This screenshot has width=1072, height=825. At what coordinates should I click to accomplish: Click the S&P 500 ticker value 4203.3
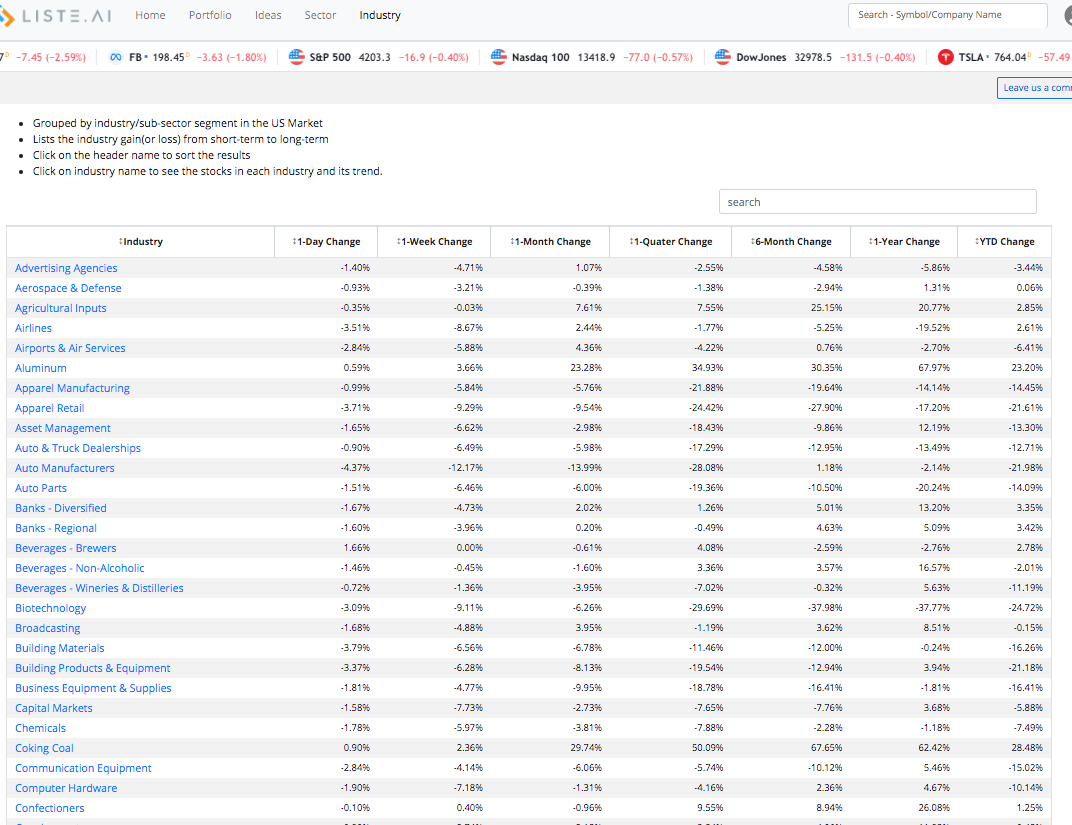point(375,57)
